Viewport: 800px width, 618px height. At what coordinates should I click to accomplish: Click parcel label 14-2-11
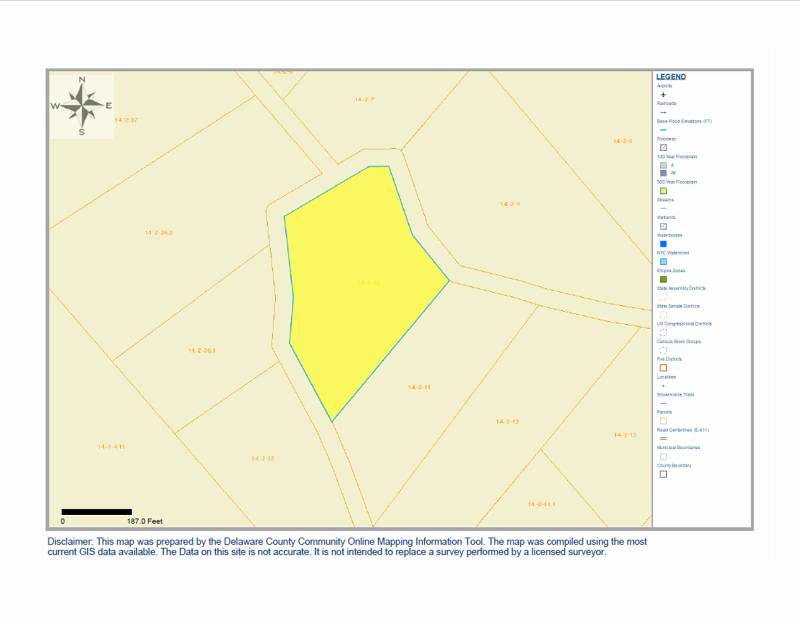pos(419,387)
